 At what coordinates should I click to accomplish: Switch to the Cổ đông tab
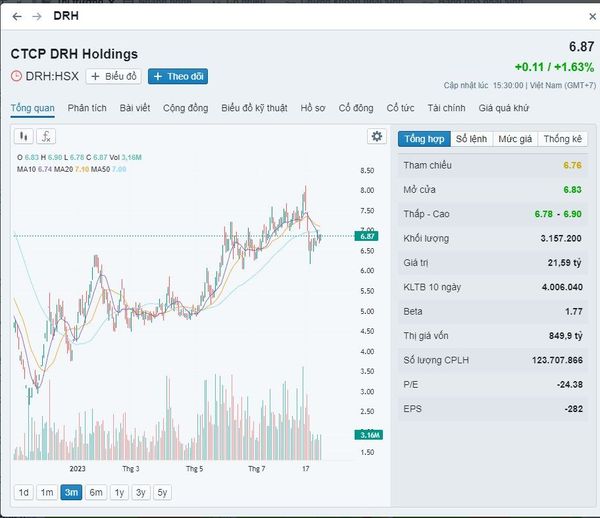[x=356, y=108]
